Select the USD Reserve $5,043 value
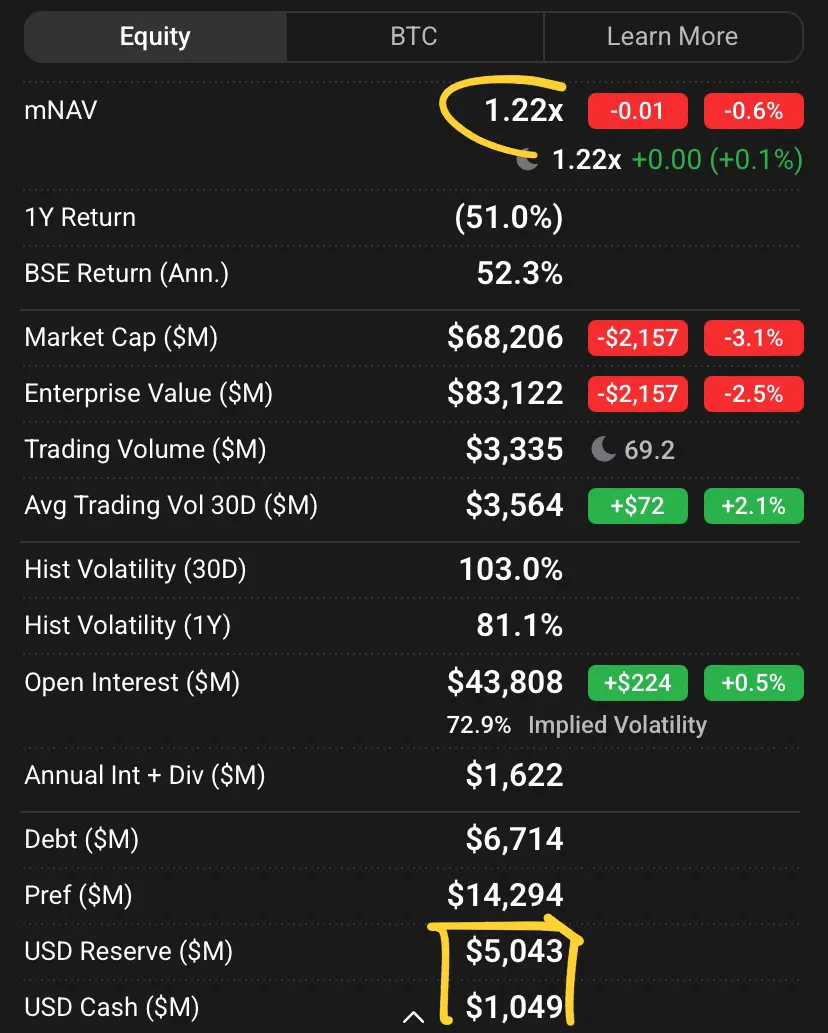 (x=514, y=951)
